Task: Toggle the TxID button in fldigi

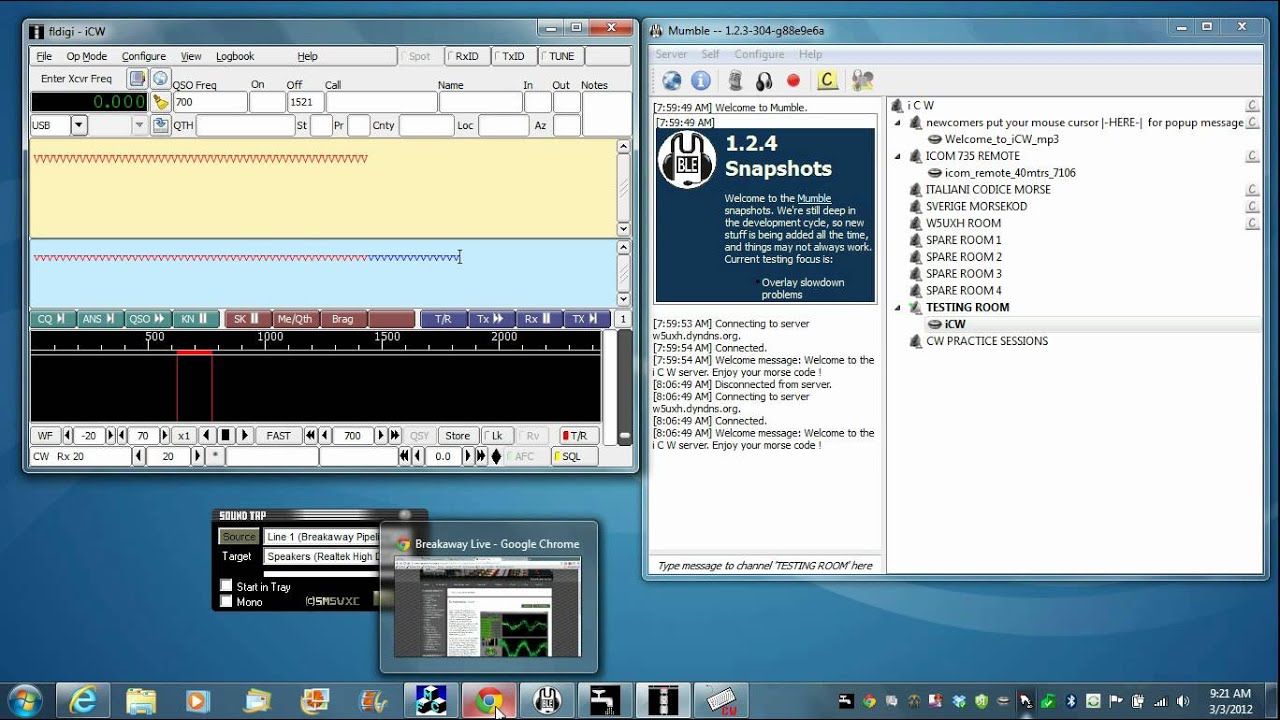Action: (x=514, y=57)
